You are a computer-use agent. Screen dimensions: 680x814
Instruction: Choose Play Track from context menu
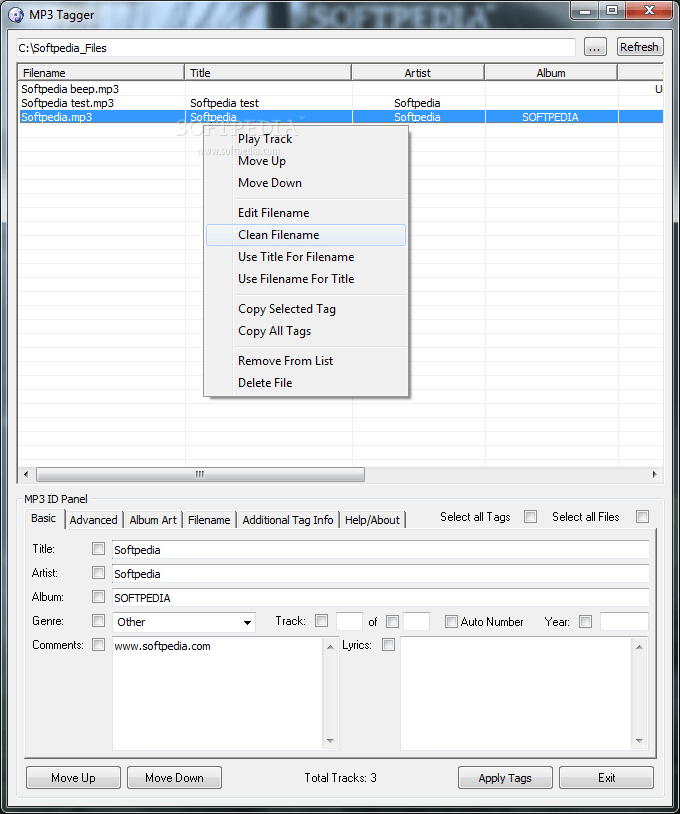click(x=305, y=139)
